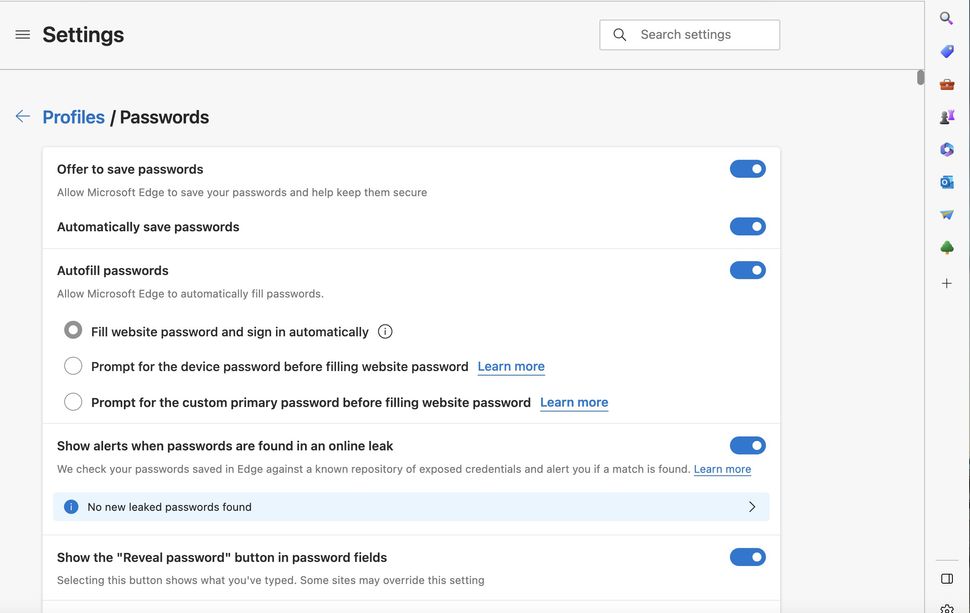970x613 pixels.
Task: Open Microsoft 365 in the sidebar
Action: coord(947,149)
